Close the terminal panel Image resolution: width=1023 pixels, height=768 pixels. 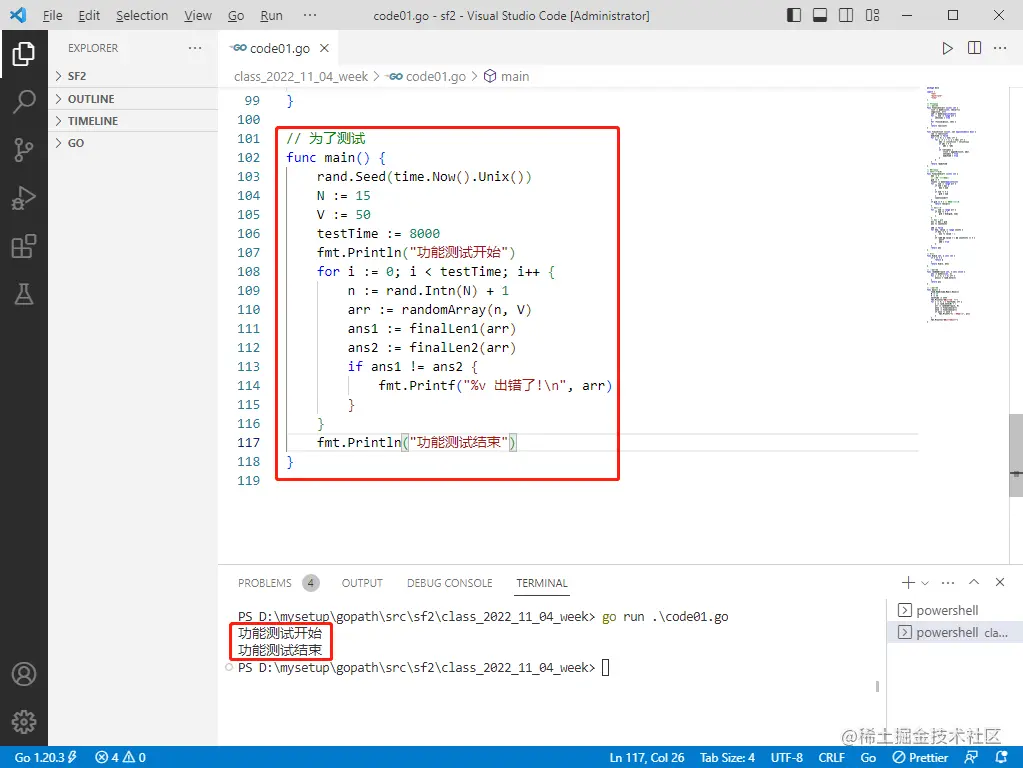[1000, 582]
